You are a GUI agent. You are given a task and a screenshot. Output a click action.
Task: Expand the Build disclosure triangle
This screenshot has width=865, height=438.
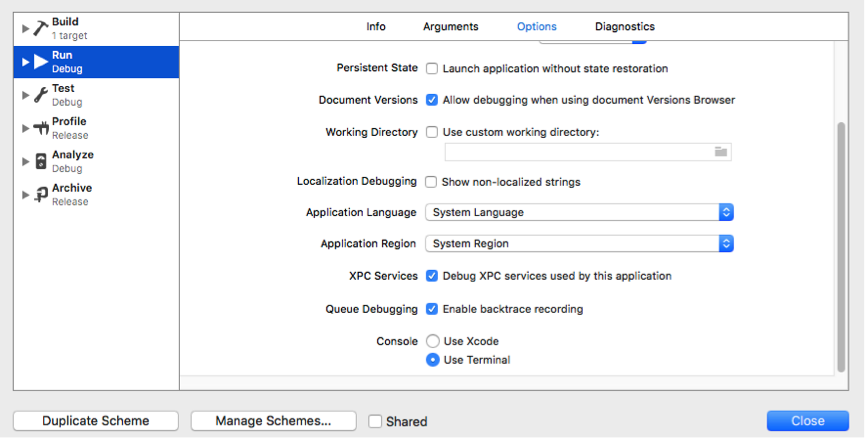pyautogui.click(x=25, y=29)
